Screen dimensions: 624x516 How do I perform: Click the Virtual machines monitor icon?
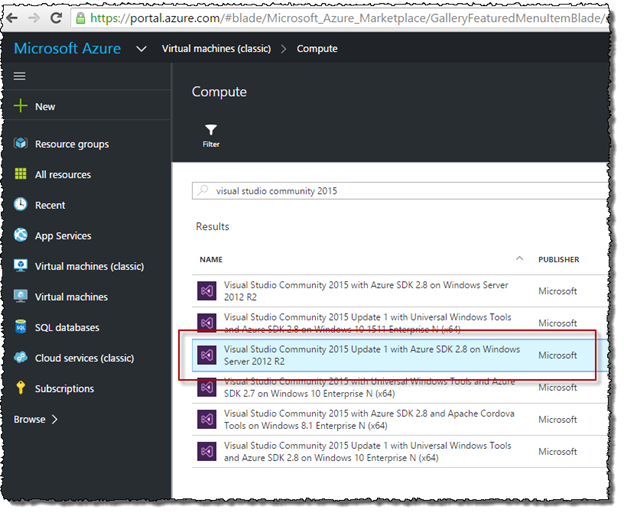[21, 296]
